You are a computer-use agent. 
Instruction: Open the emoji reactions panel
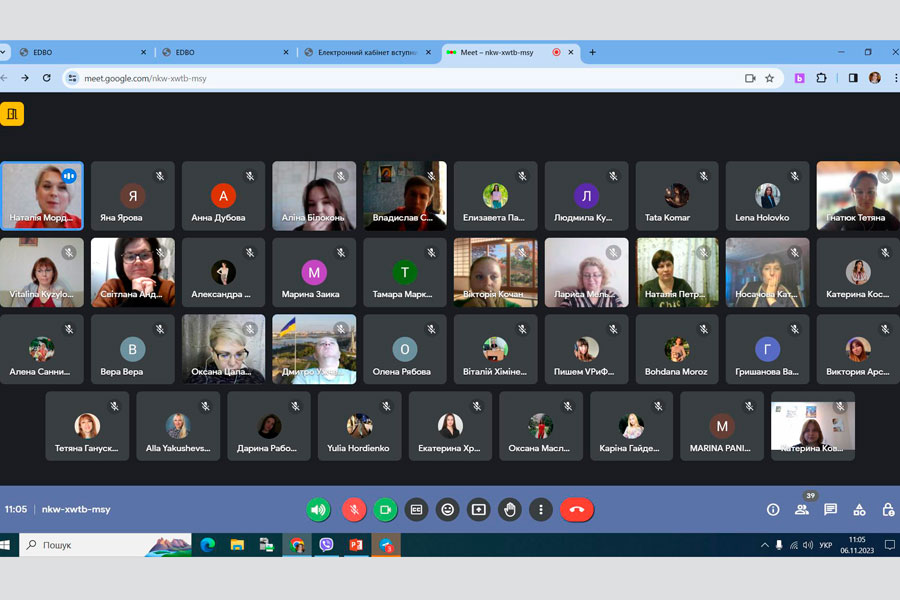[x=448, y=510]
